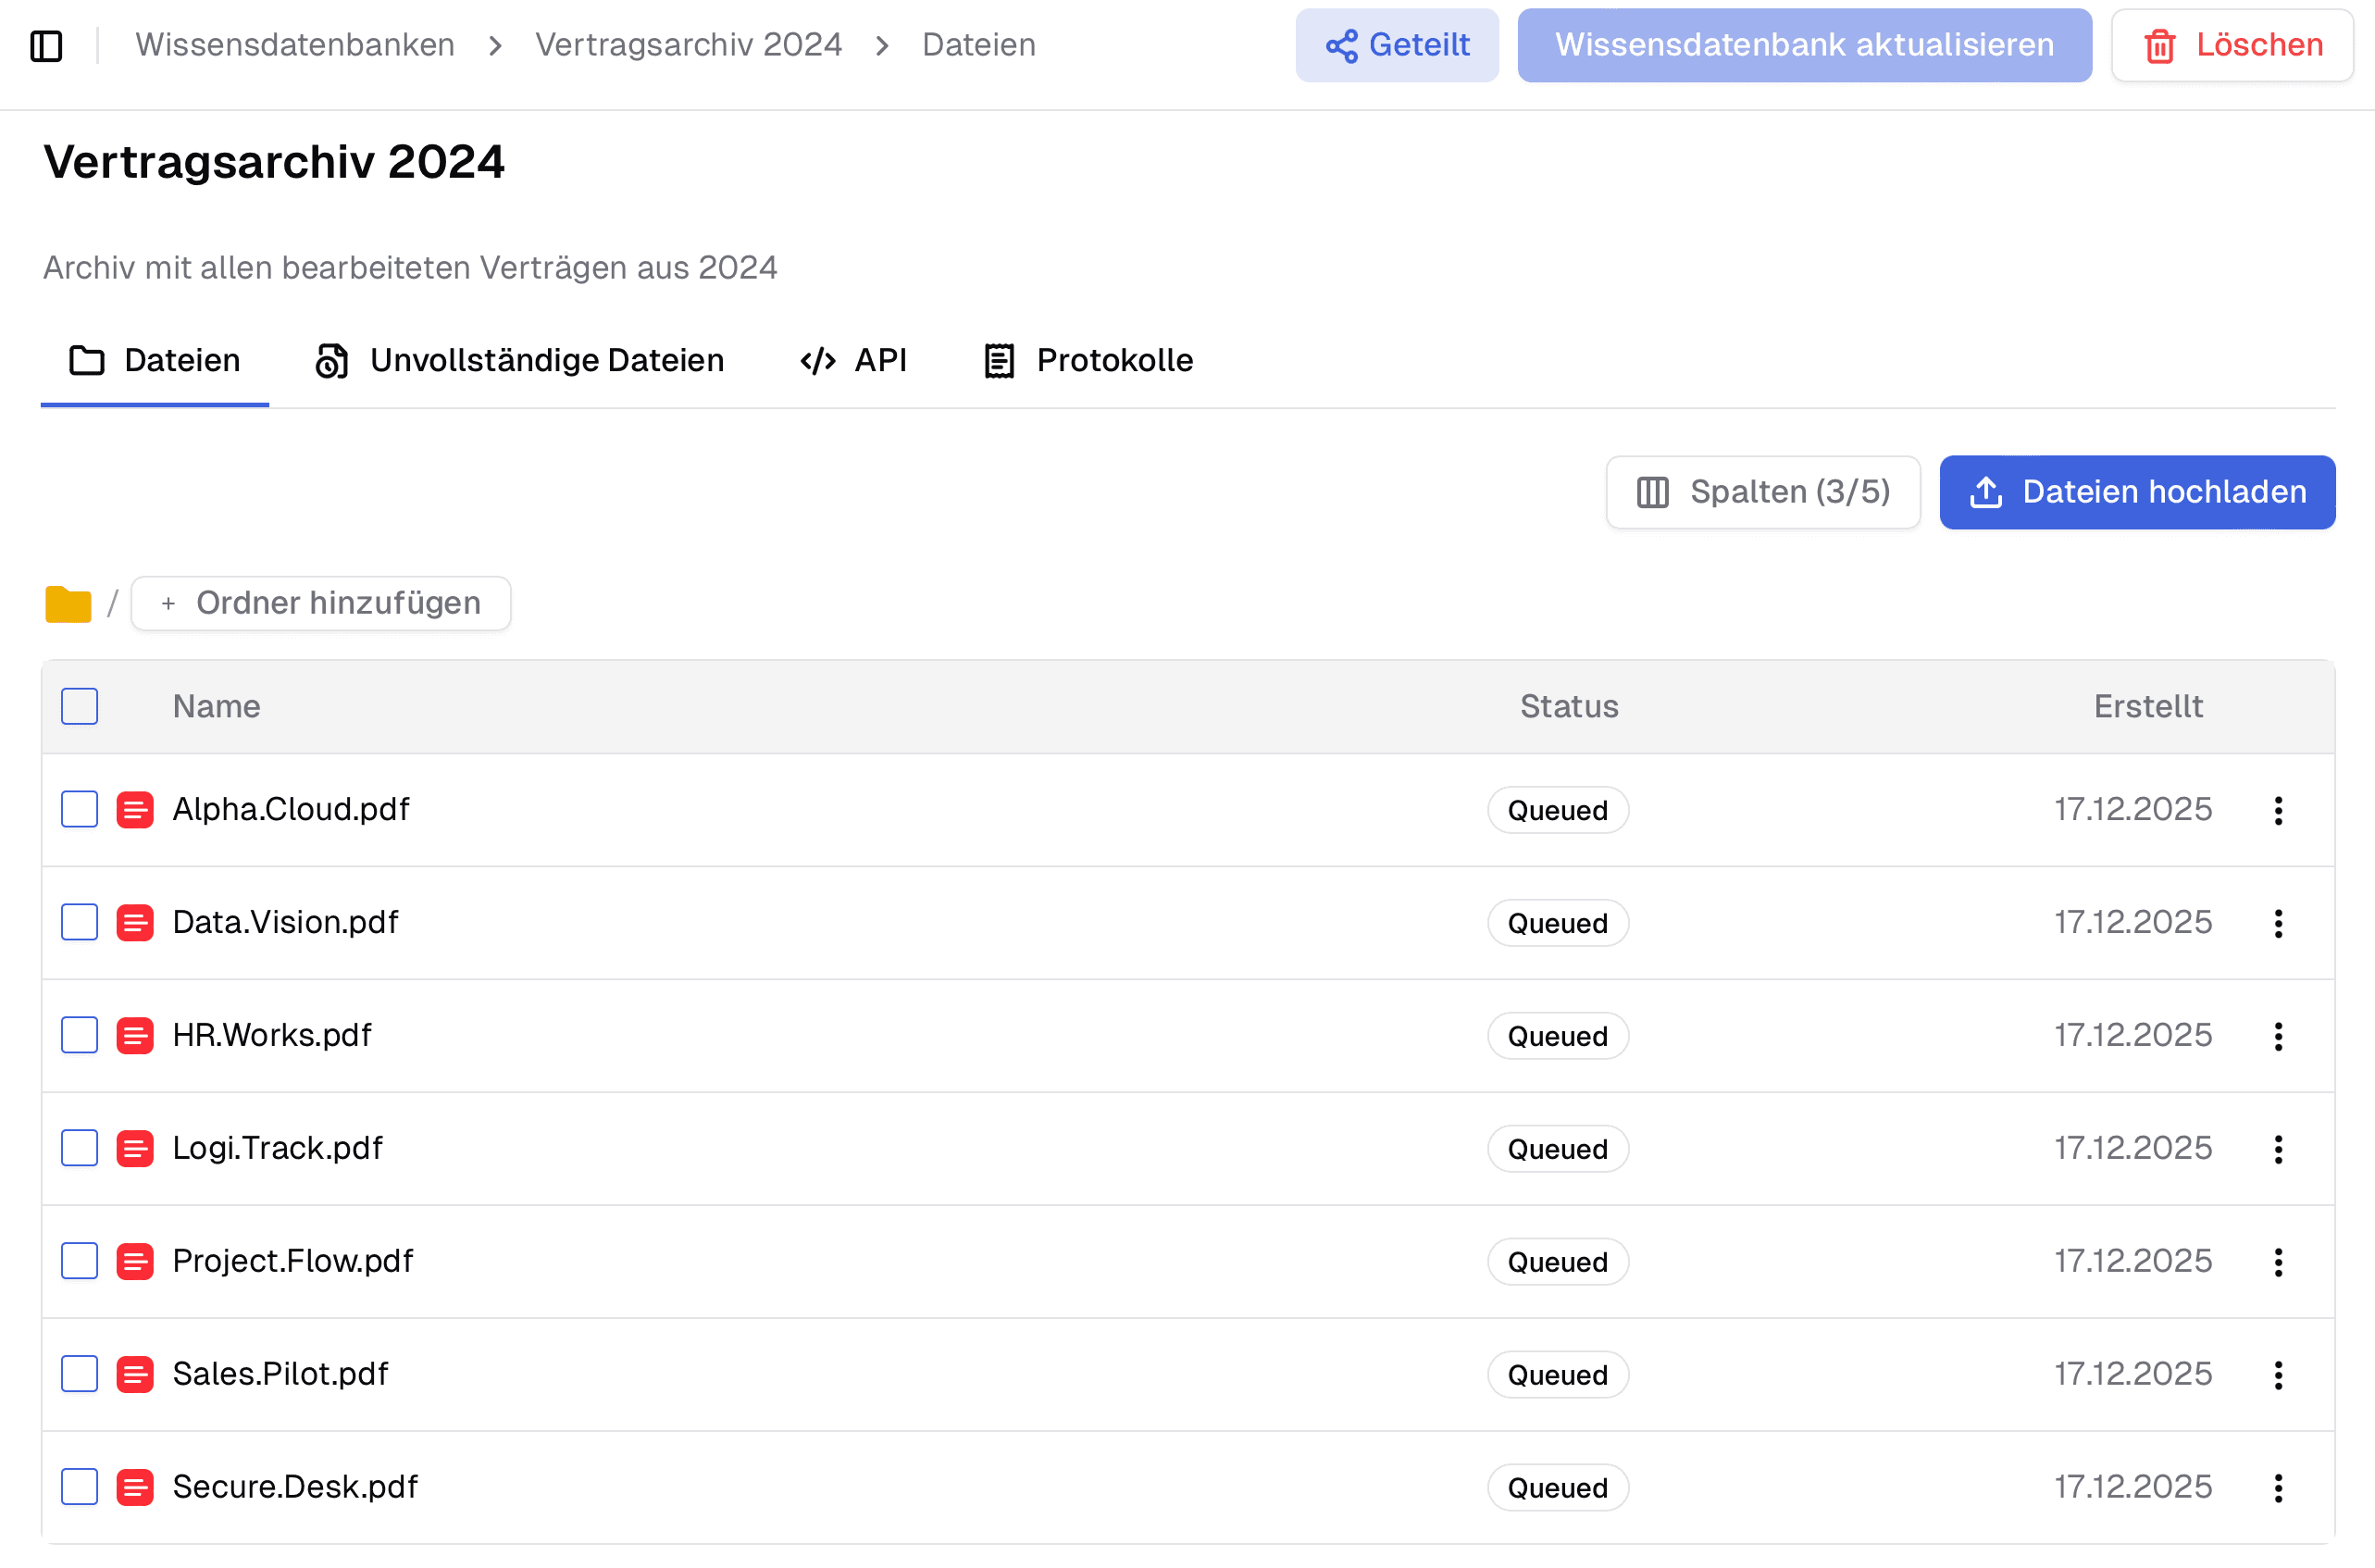
Task: Open the Spalten (3/5) column selector
Action: click(1762, 492)
